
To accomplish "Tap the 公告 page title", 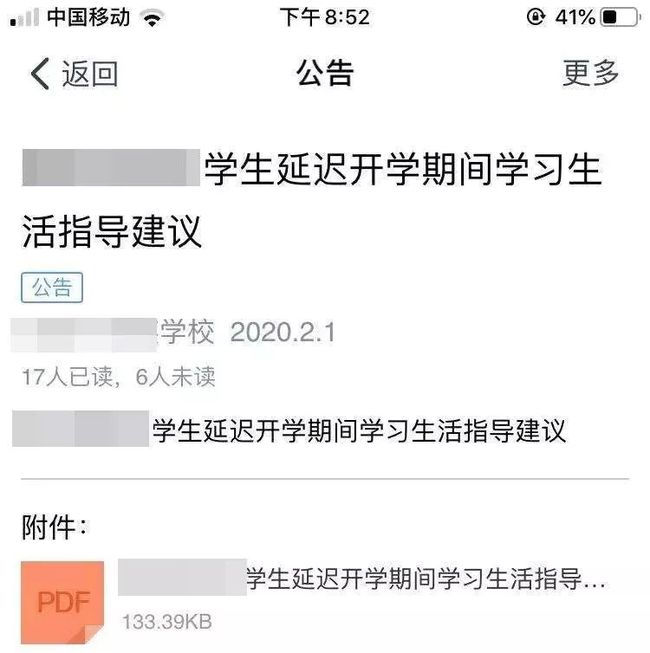I will click(325, 73).
